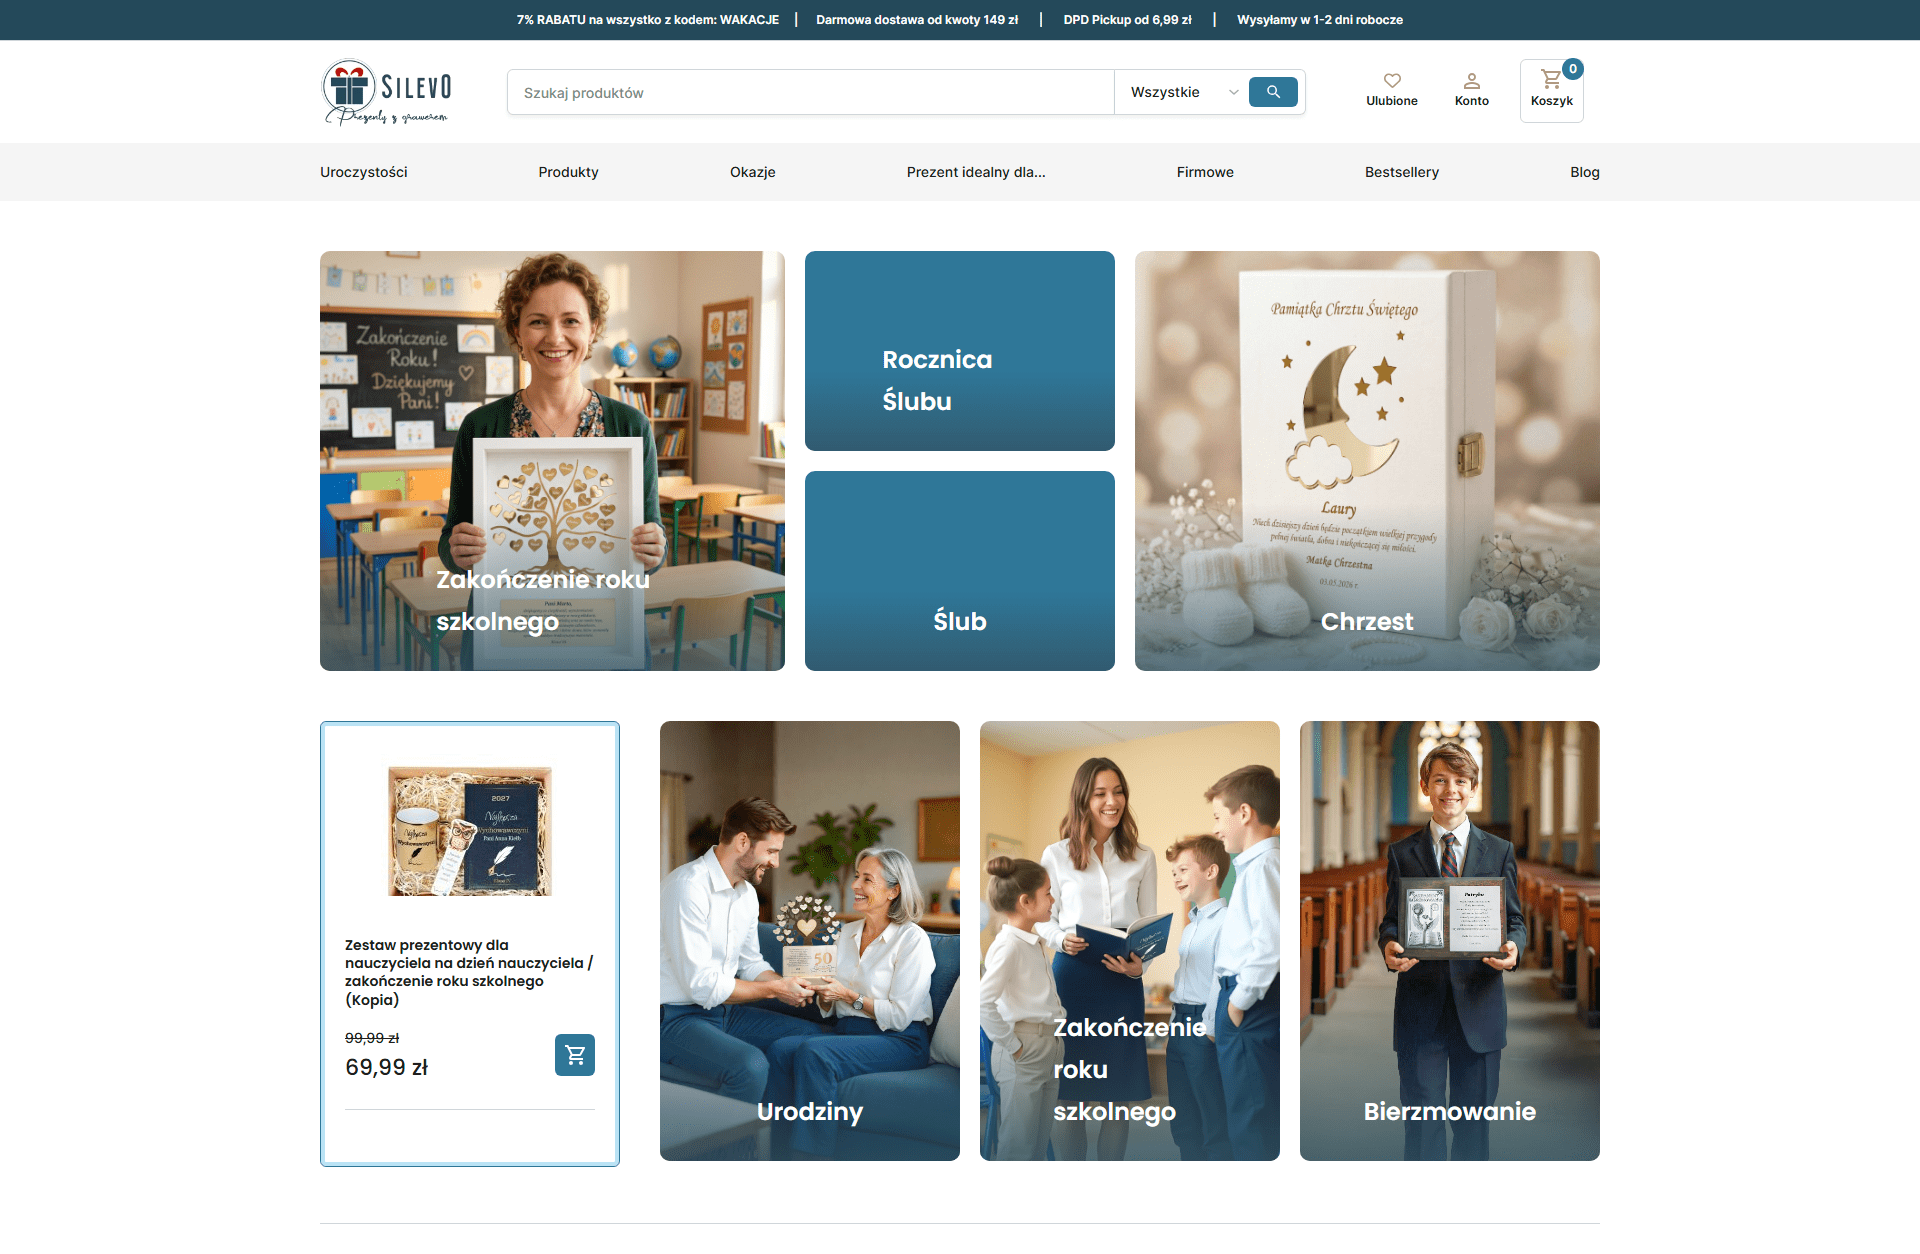Open the Produkty menu

(568, 172)
